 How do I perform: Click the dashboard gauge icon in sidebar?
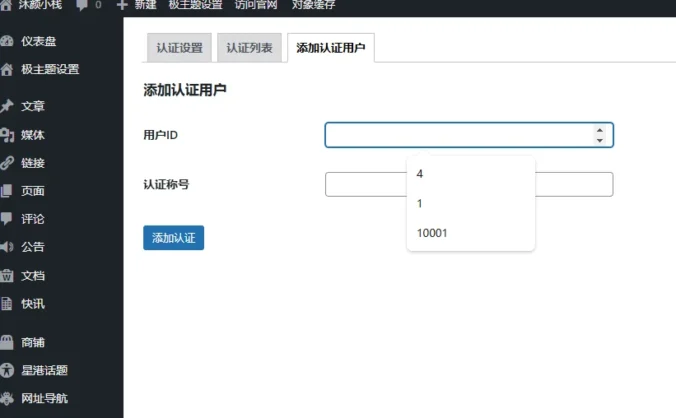point(8,42)
